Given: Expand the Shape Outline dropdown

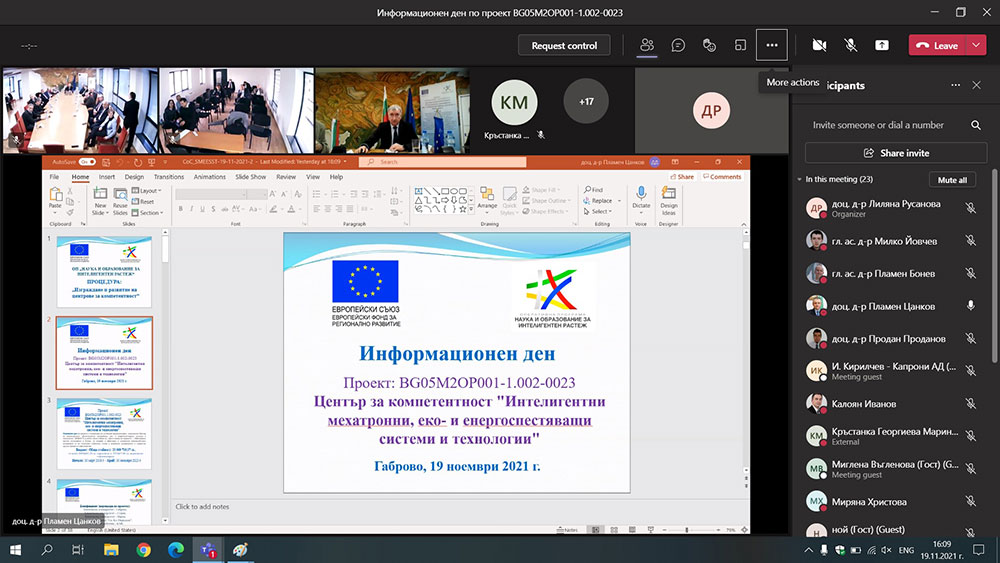Looking at the screenshot, I should [x=545, y=200].
